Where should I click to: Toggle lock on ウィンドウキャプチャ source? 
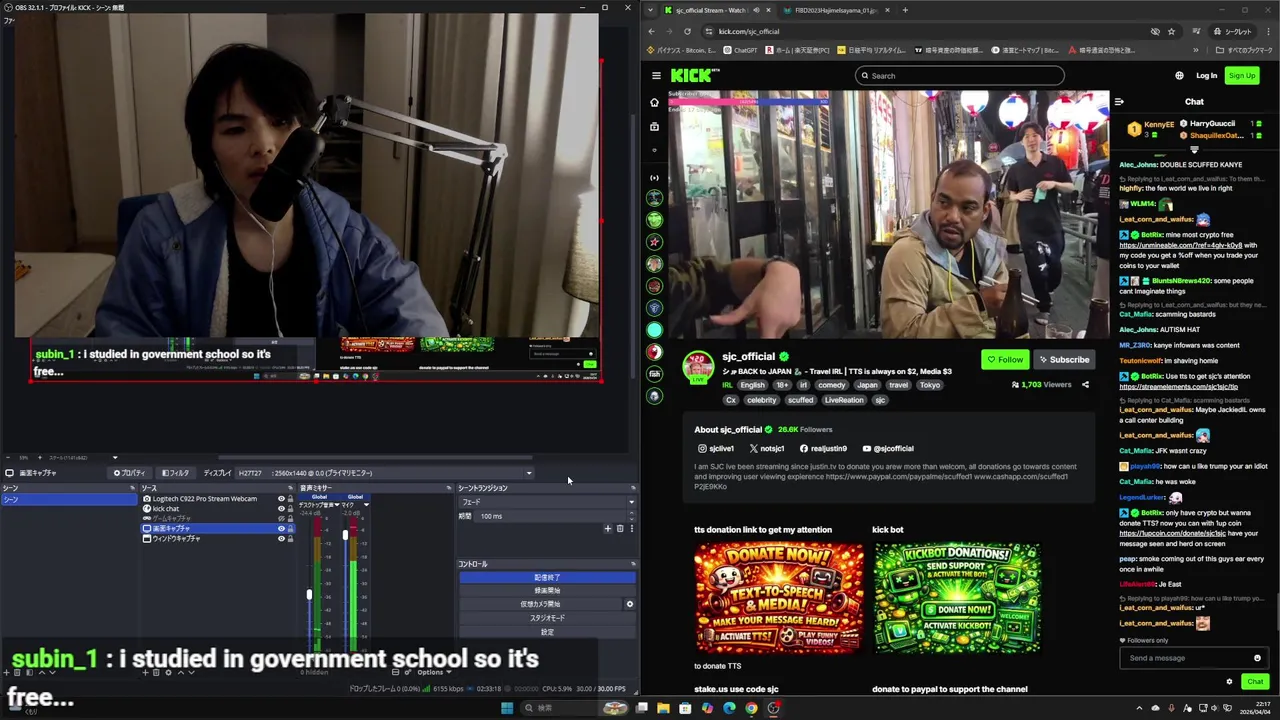click(290, 538)
